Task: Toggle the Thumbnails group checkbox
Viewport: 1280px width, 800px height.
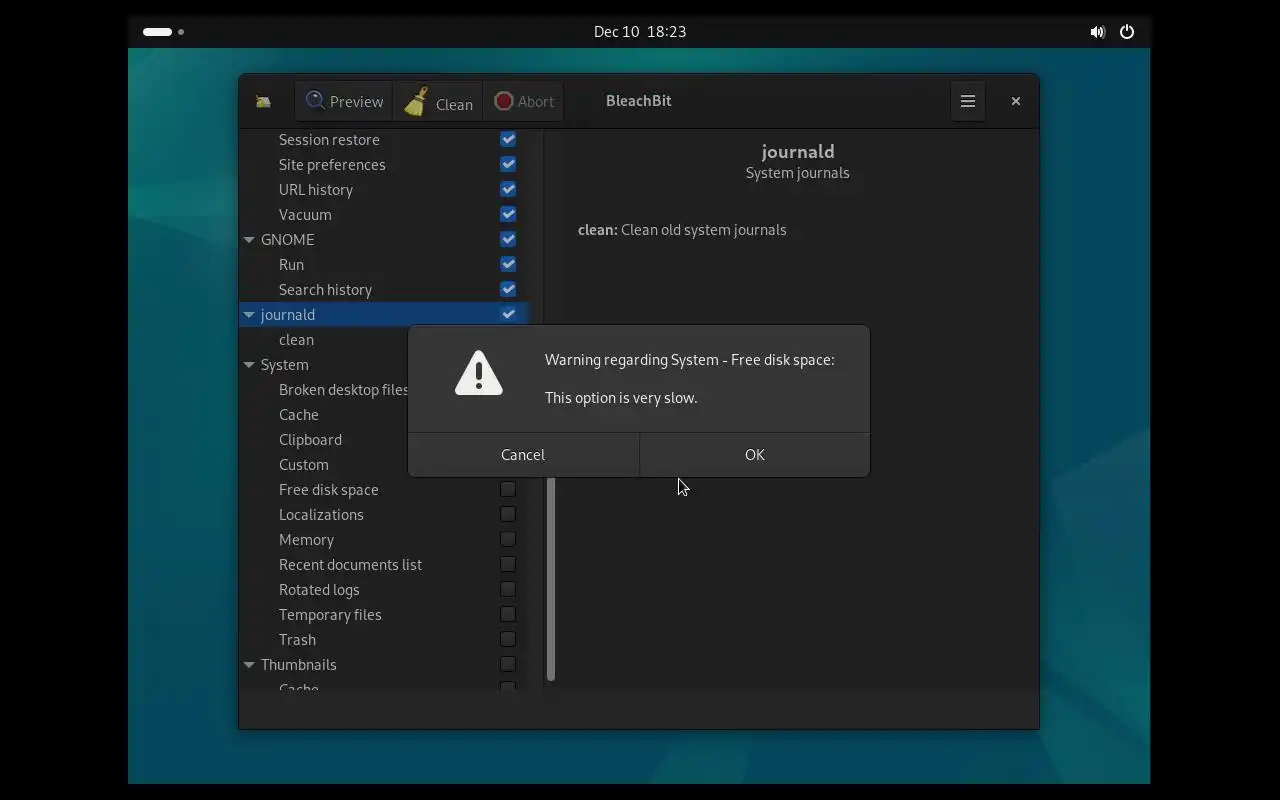Action: 508,664
